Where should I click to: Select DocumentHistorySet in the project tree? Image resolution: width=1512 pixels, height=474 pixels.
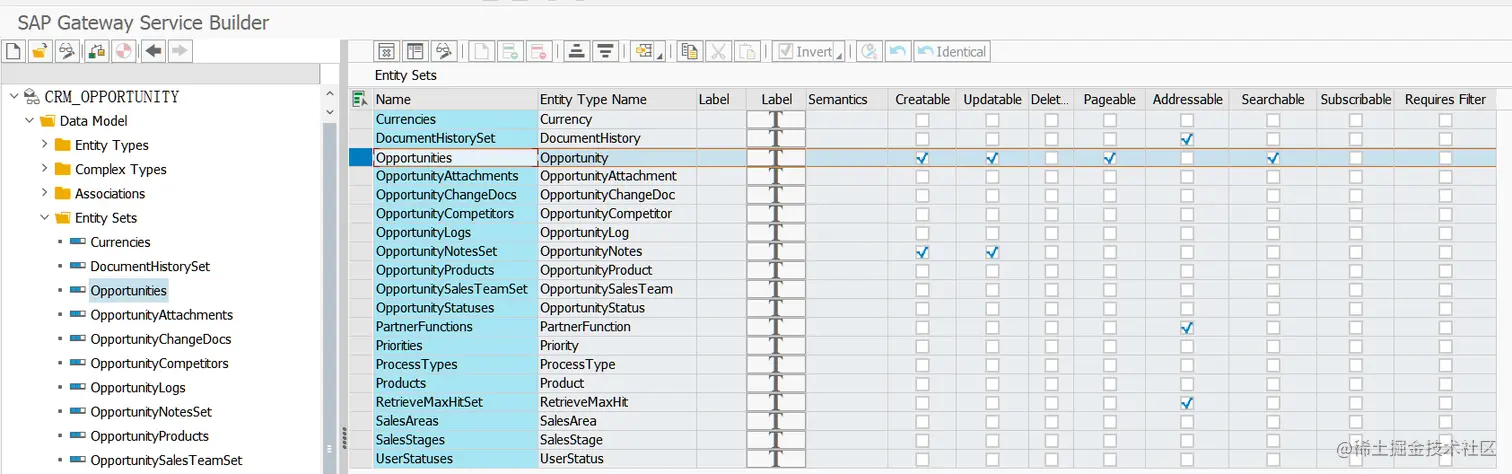150,266
